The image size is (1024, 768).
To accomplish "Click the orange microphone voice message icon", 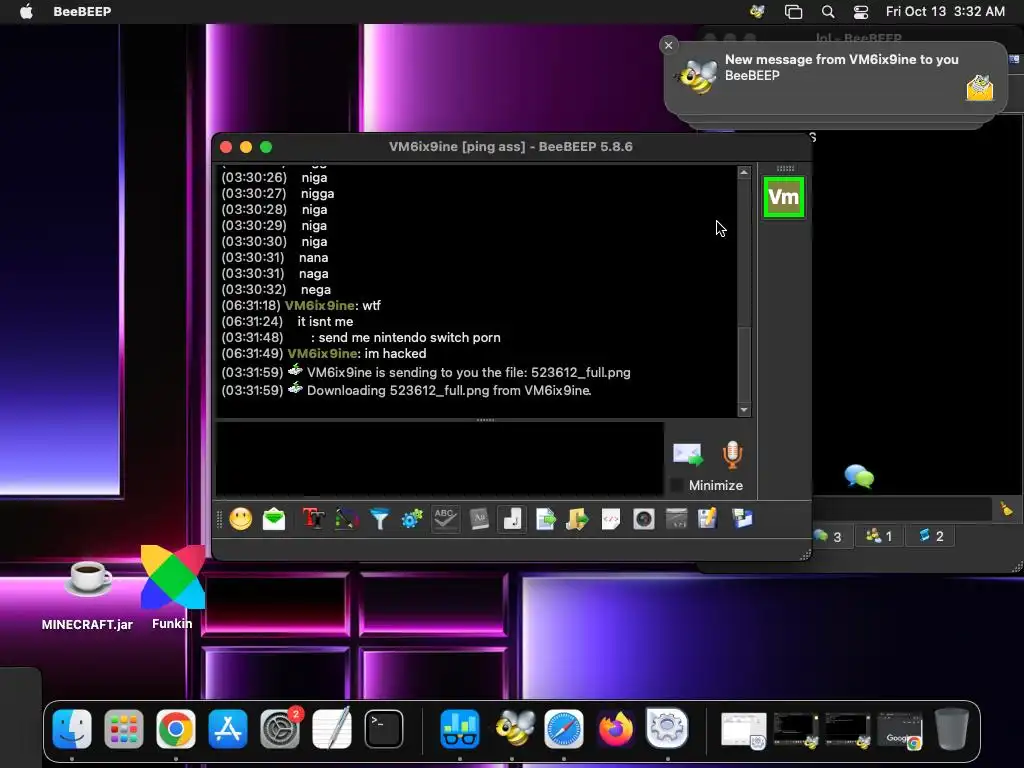I will pos(732,455).
